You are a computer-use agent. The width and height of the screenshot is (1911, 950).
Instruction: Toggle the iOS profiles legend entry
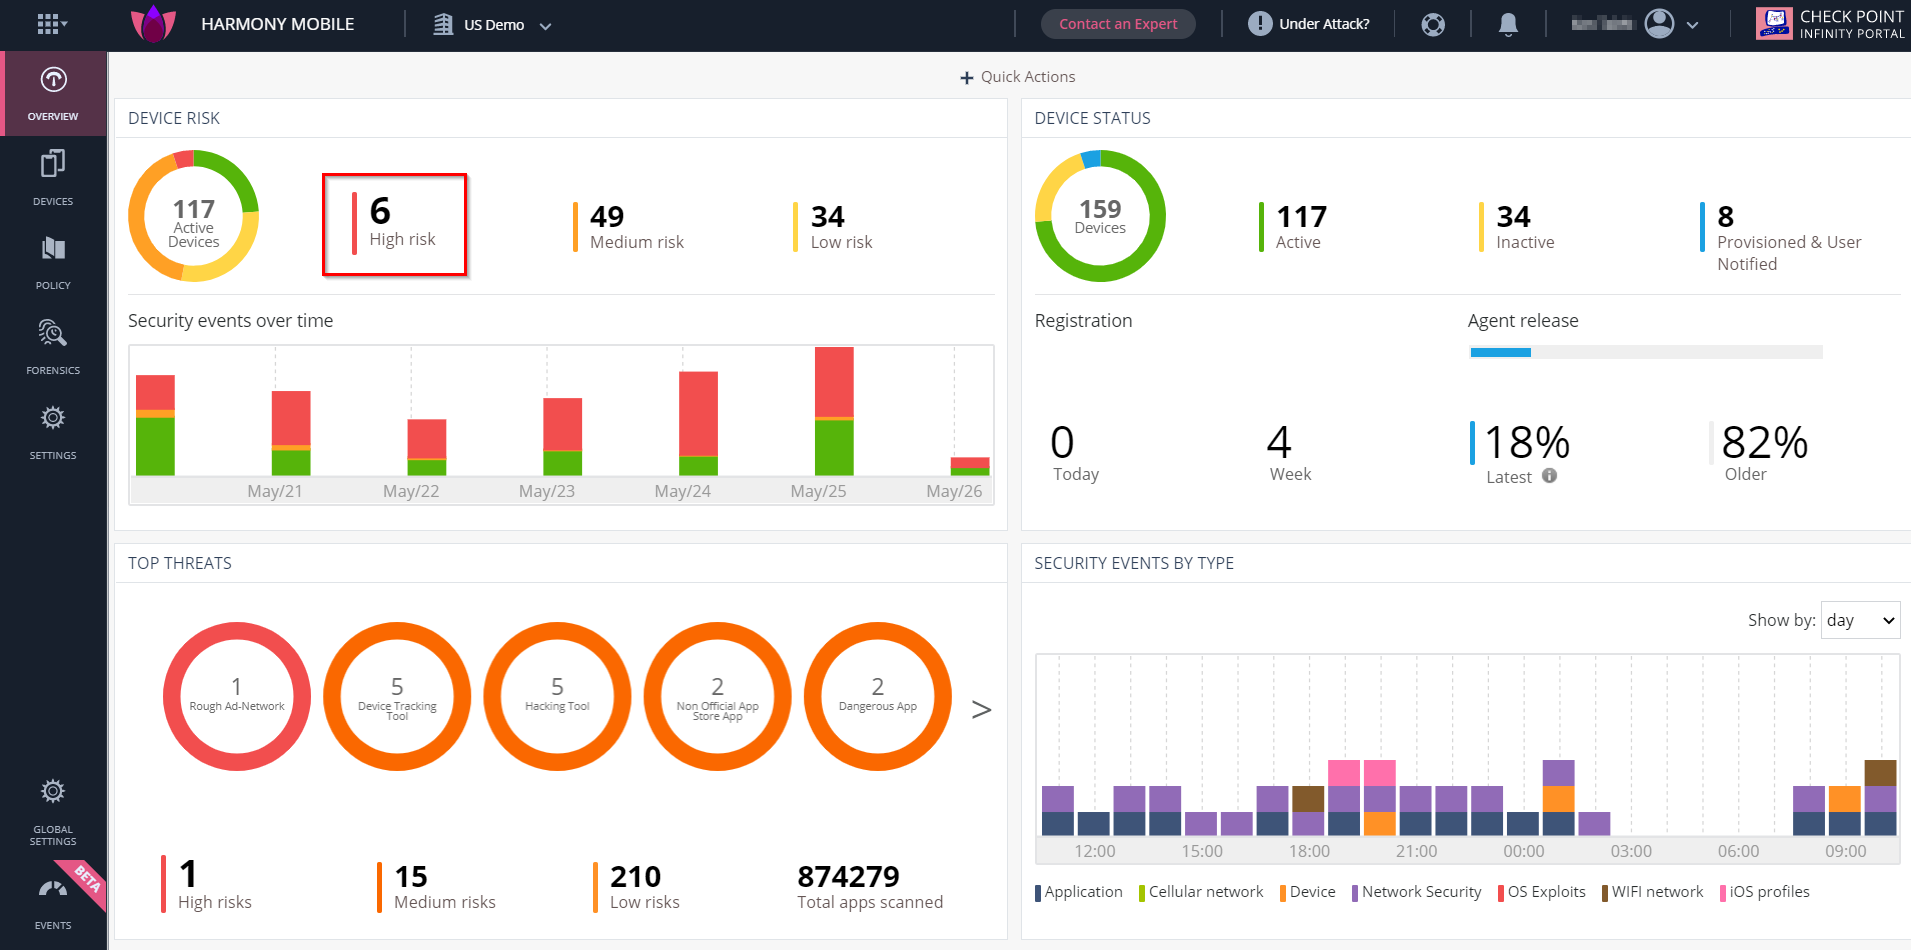1764,892
